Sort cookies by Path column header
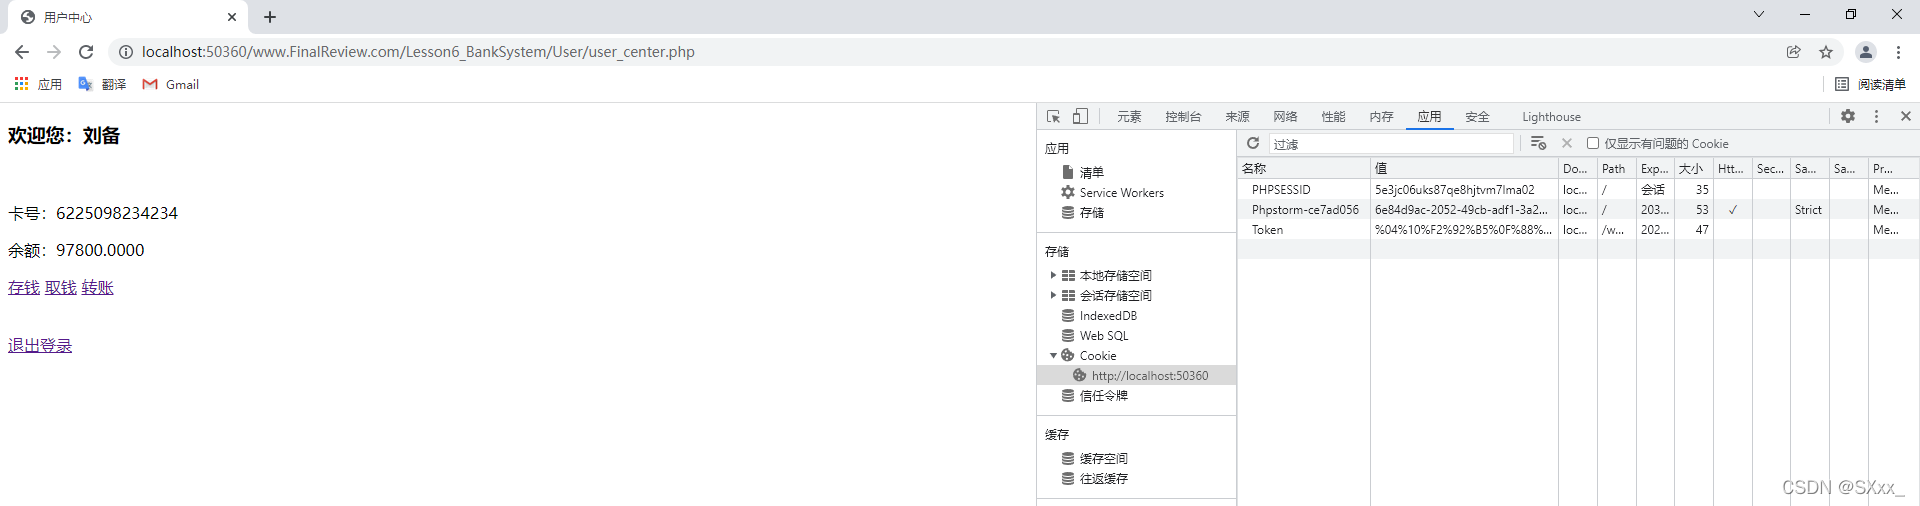 (x=1616, y=168)
